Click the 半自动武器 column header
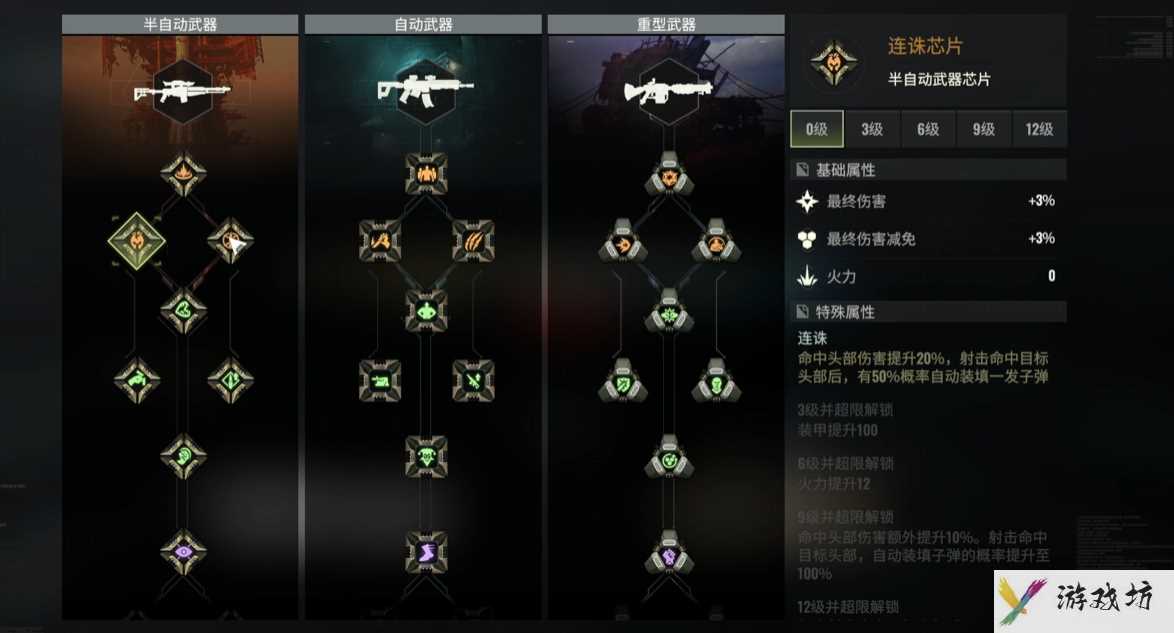 [180, 25]
